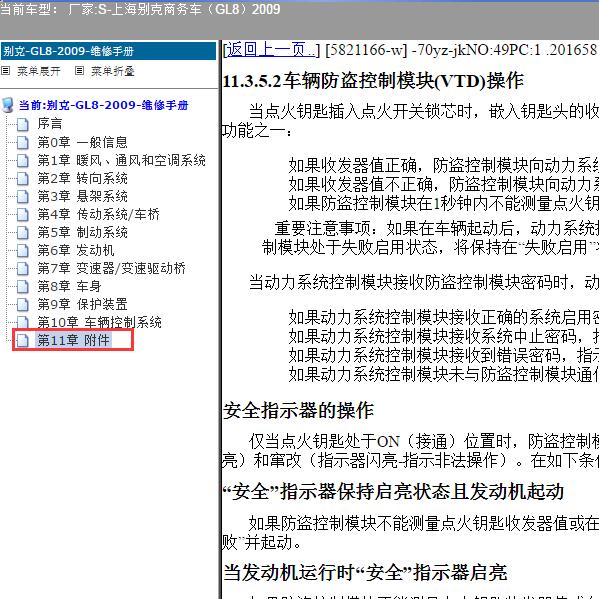Click line 如果动力系统控制模块未与防盗控制模块通信

[444, 374]
